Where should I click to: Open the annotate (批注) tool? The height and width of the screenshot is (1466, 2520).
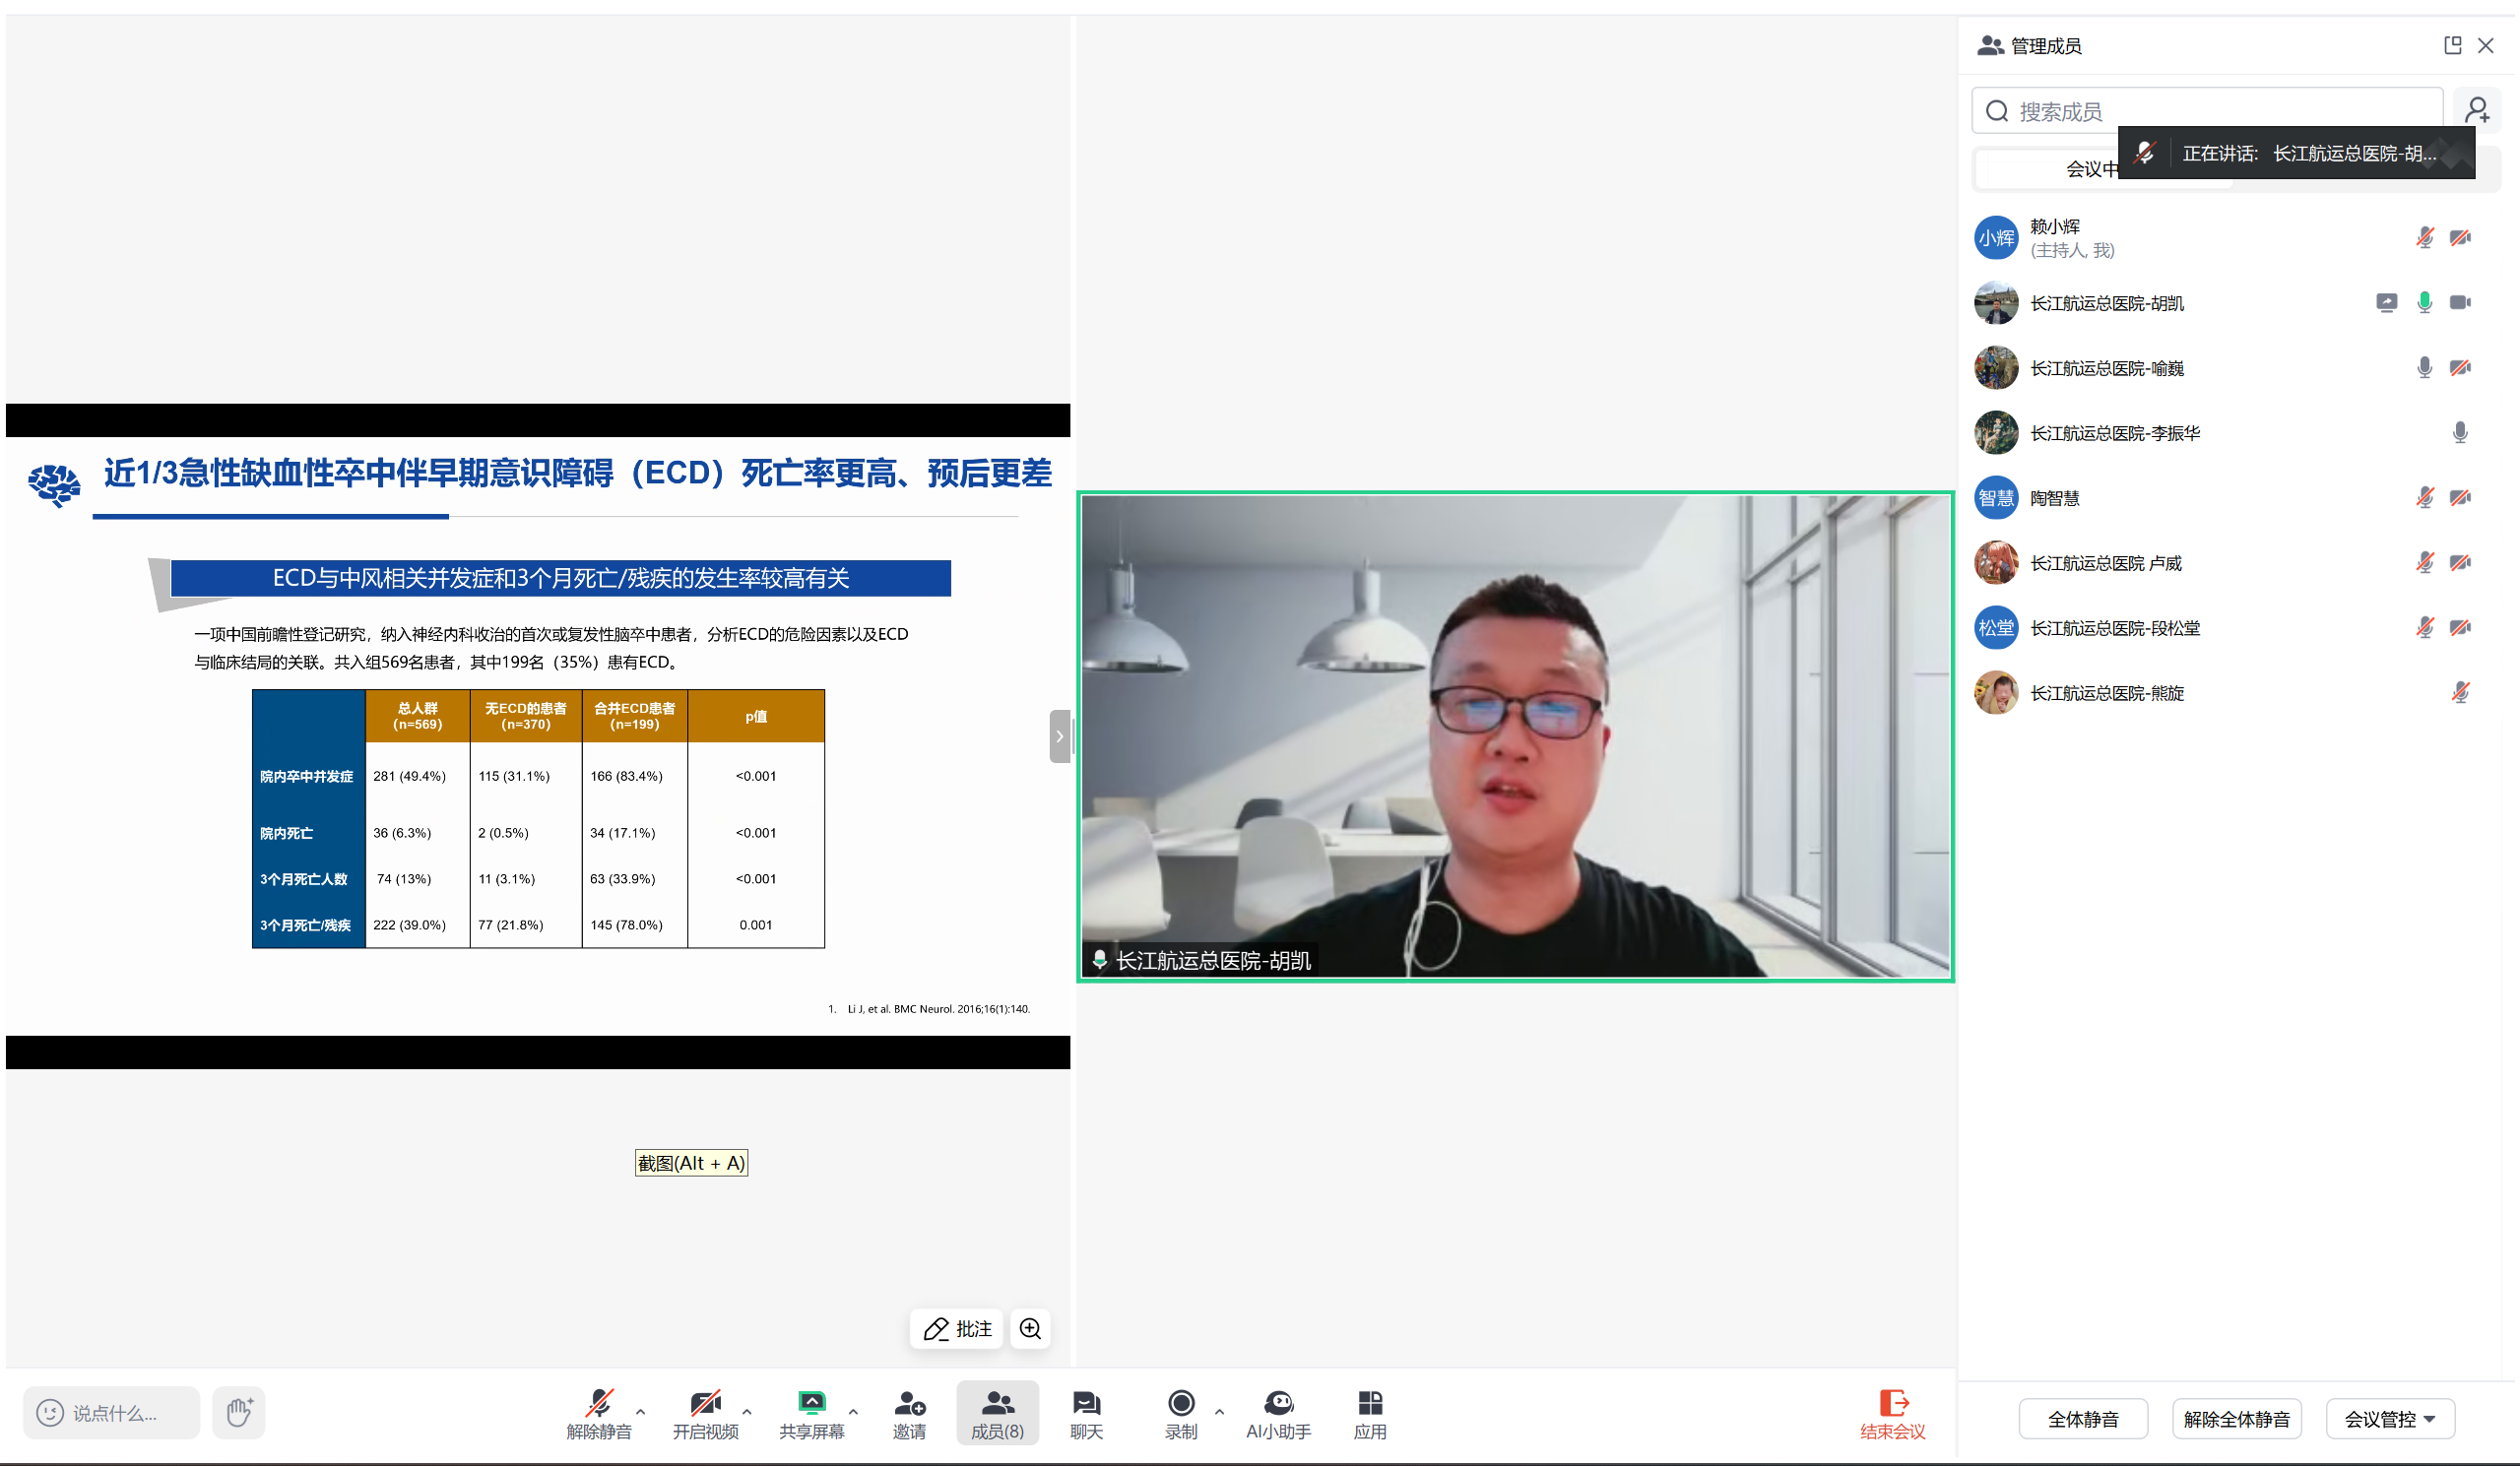pyautogui.click(x=957, y=1328)
